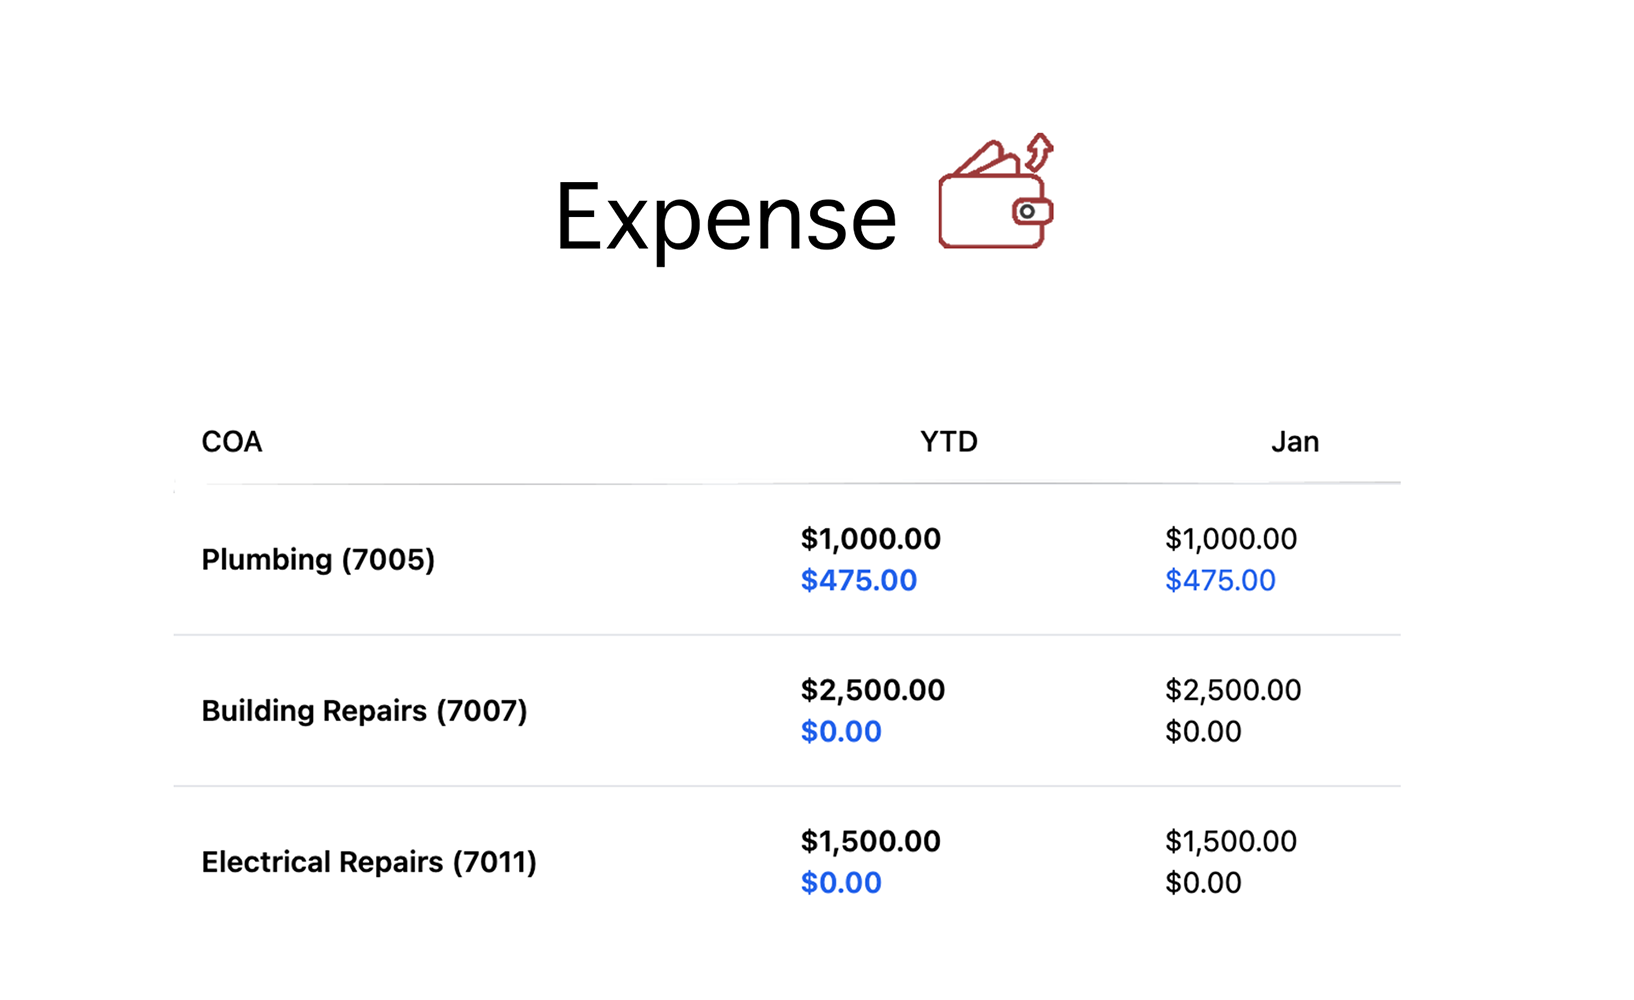
Task: Open the Plumbing (7005) account row
Action: point(318,560)
